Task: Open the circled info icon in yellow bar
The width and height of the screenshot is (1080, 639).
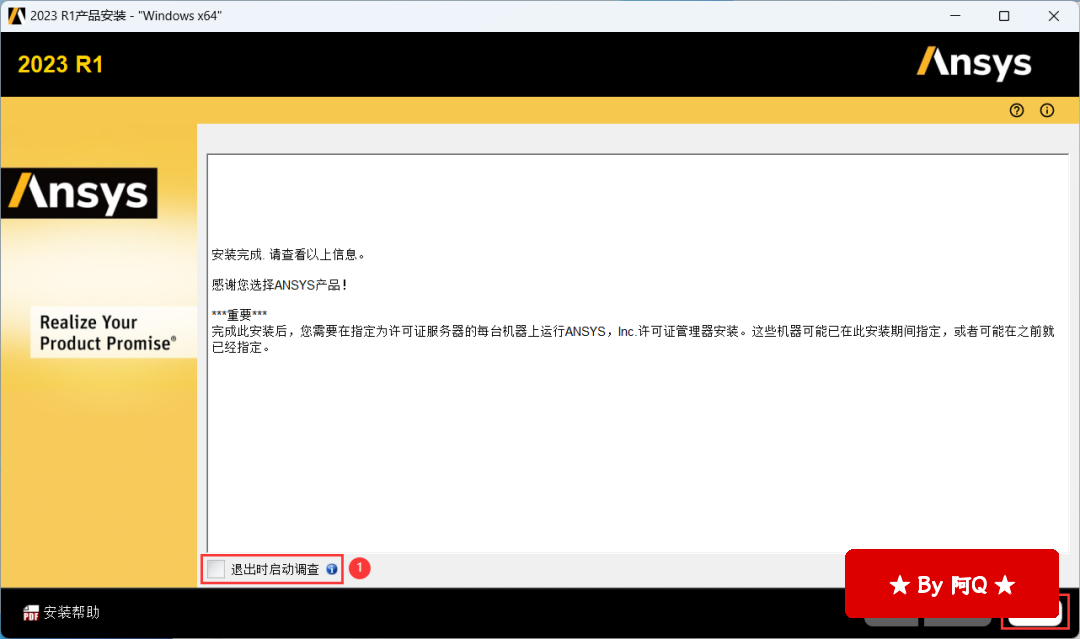Action: [1047, 110]
